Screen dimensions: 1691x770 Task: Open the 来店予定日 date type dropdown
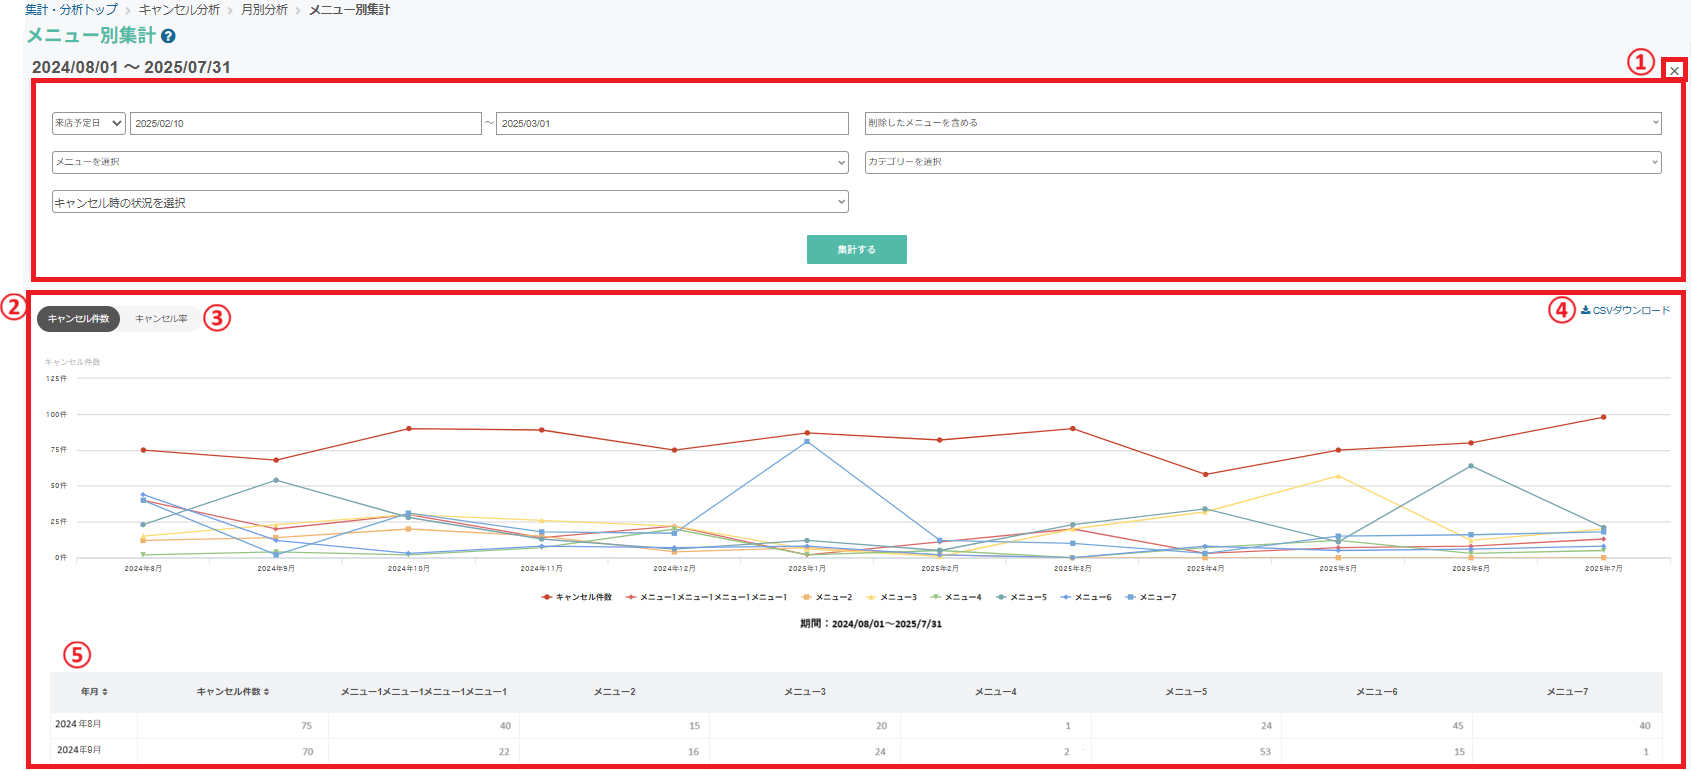click(x=89, y=123)
